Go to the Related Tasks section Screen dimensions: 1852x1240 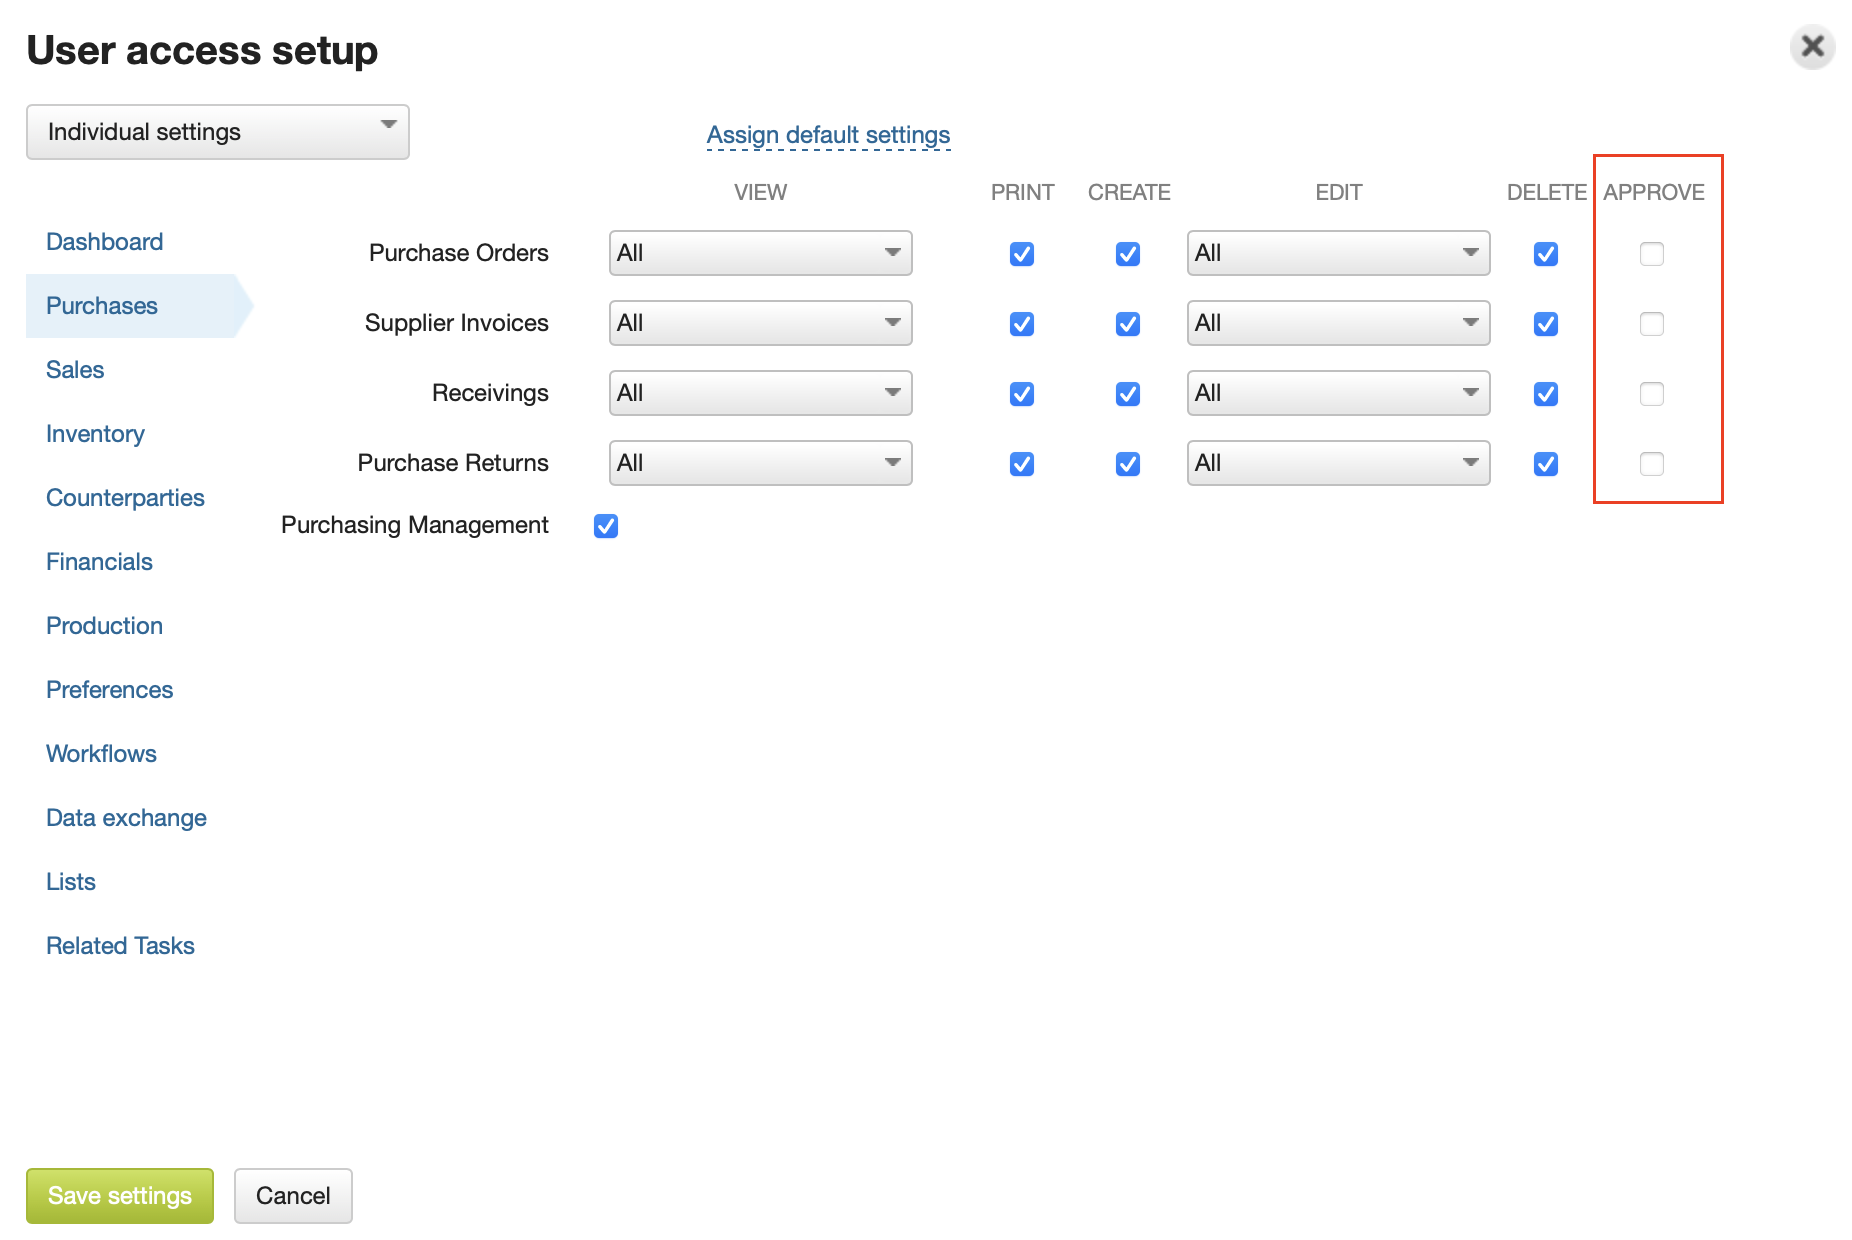(120, 946)
